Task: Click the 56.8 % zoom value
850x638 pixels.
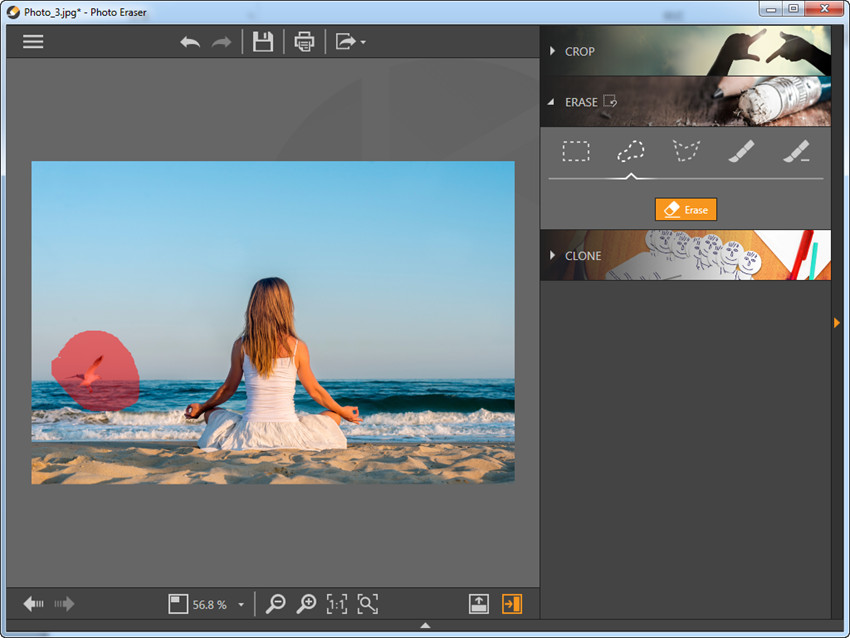Action: tap(209, 605)
